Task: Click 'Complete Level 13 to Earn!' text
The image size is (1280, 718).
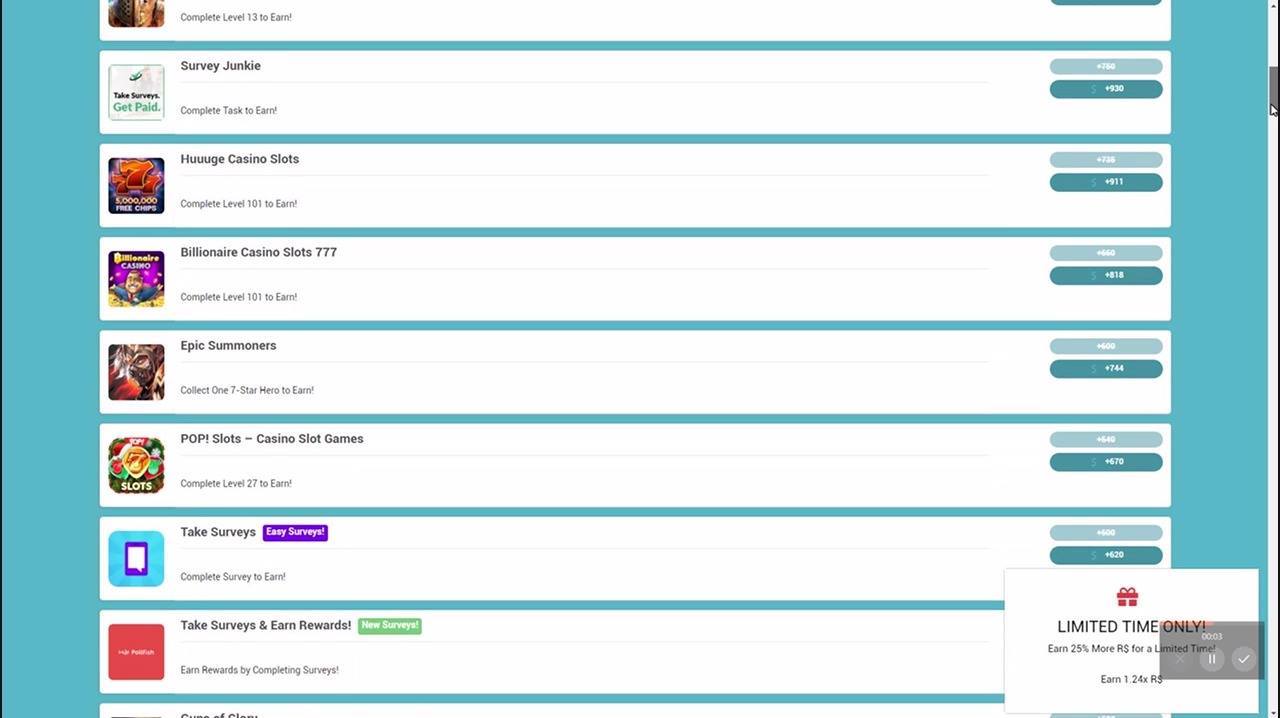Action: pyautogui.click(x=236, y=18)
